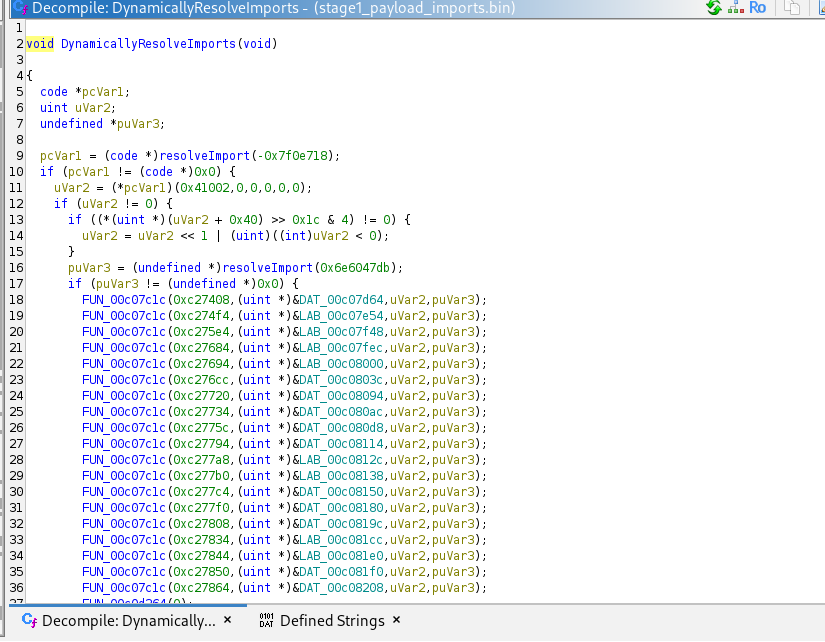Select address 0xc27734
The image size is (825, 642).
[202, 412]
